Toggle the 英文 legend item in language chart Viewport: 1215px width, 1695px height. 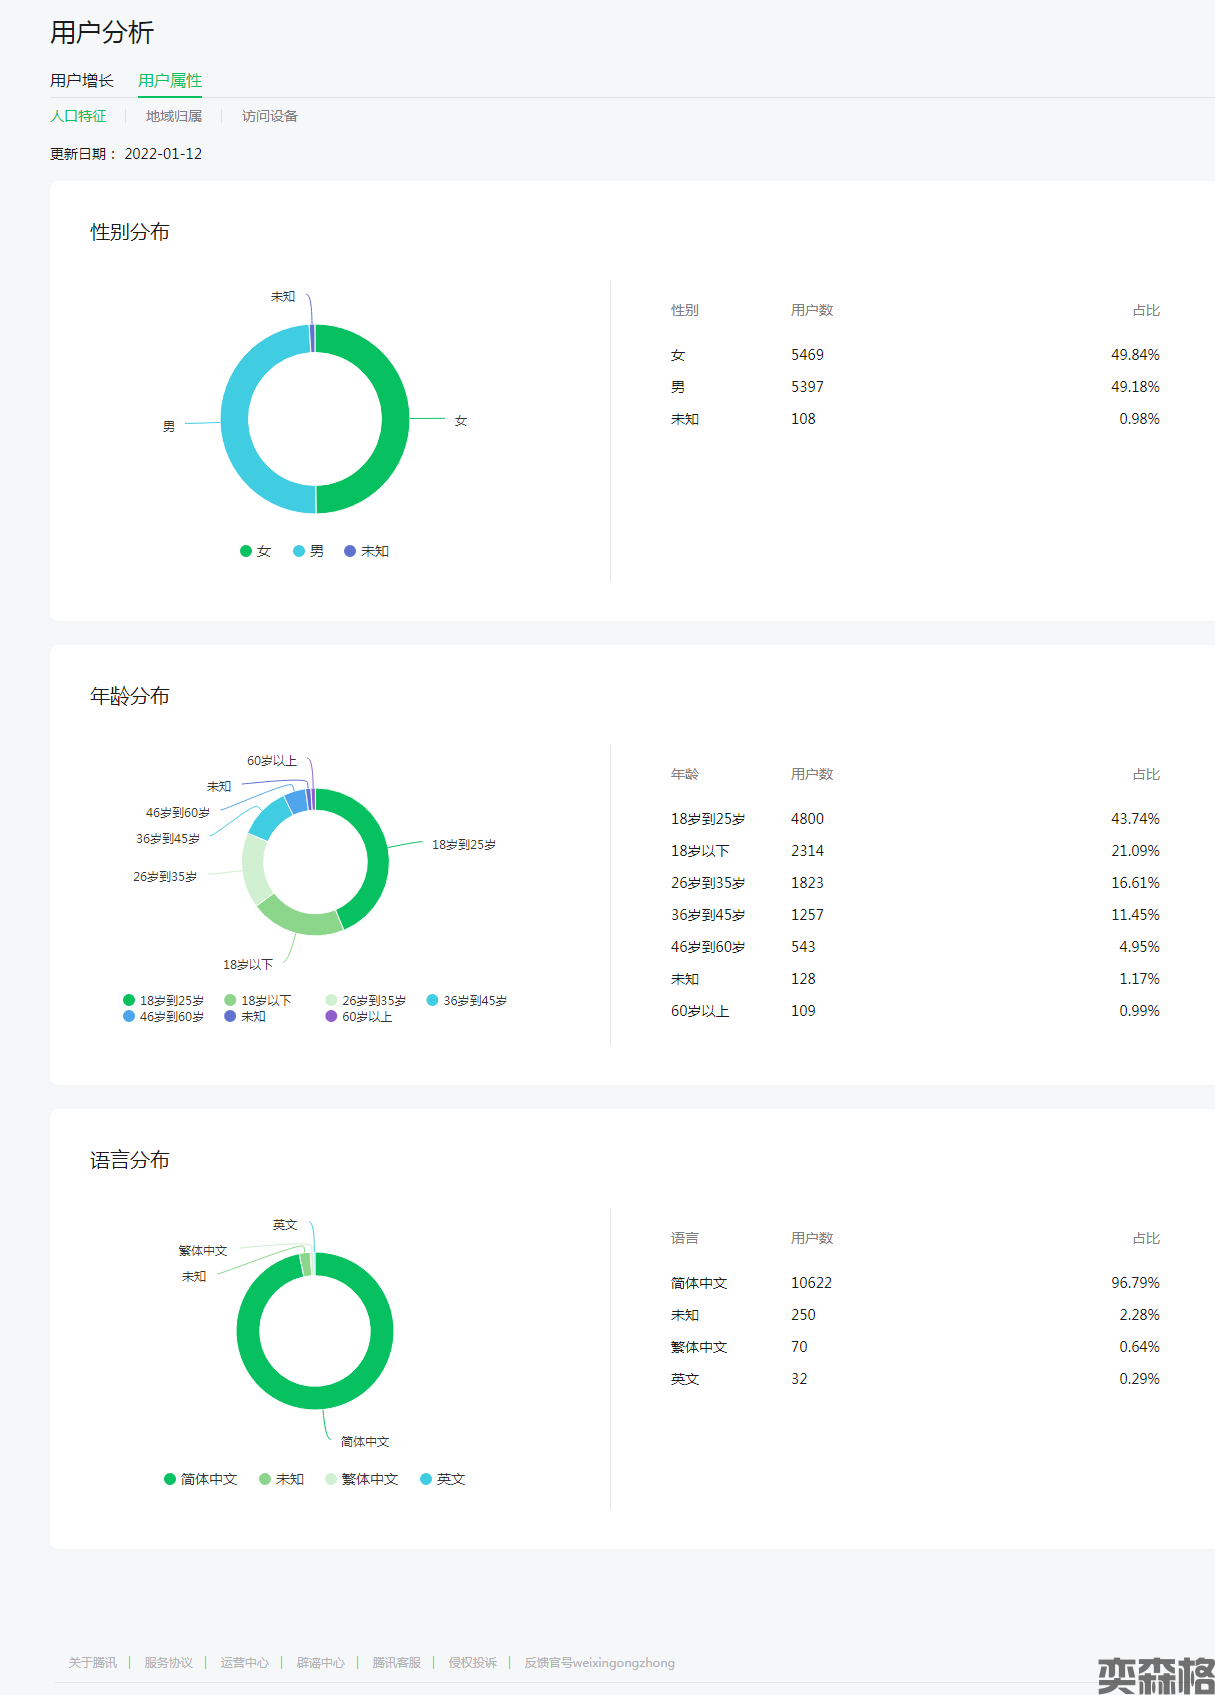click(443, 1479)
